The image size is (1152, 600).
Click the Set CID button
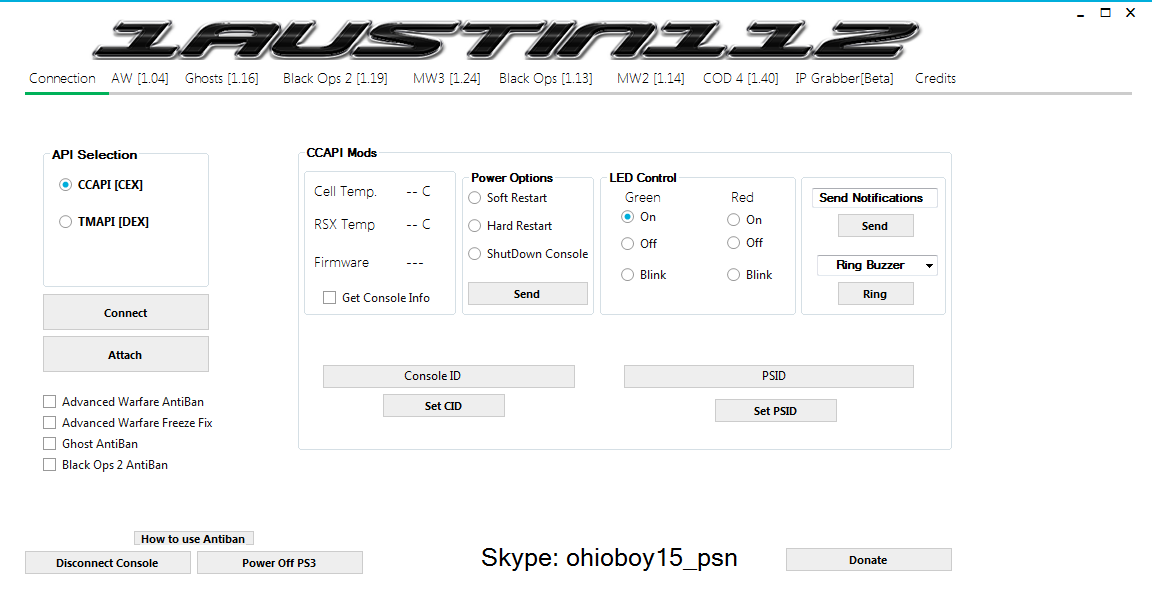tap(443, 406)
